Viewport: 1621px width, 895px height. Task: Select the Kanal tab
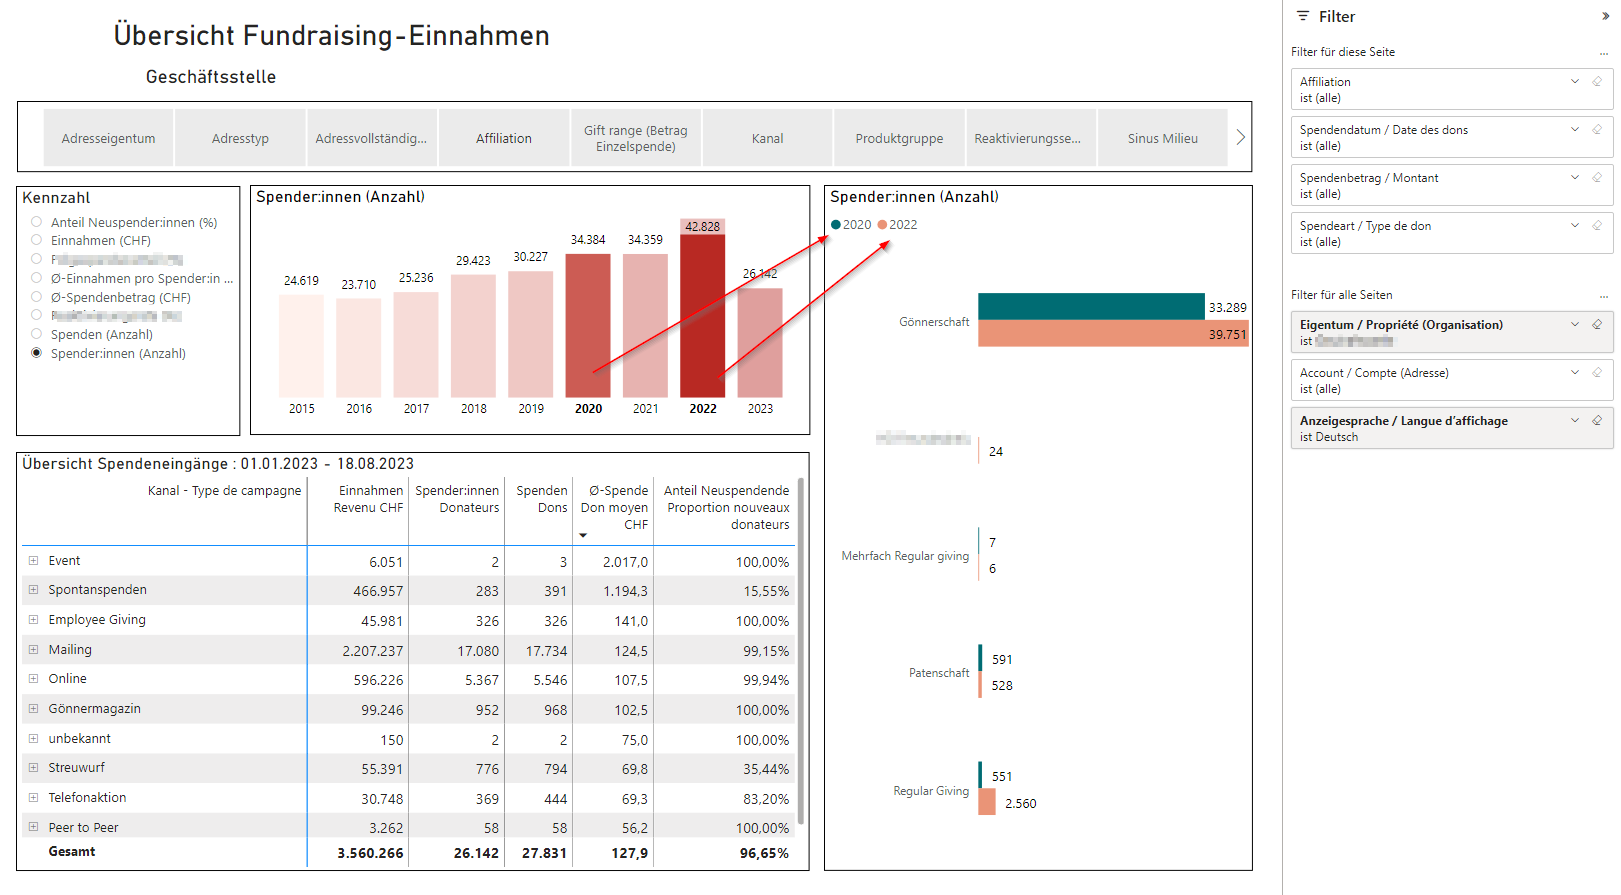(768, 138)
